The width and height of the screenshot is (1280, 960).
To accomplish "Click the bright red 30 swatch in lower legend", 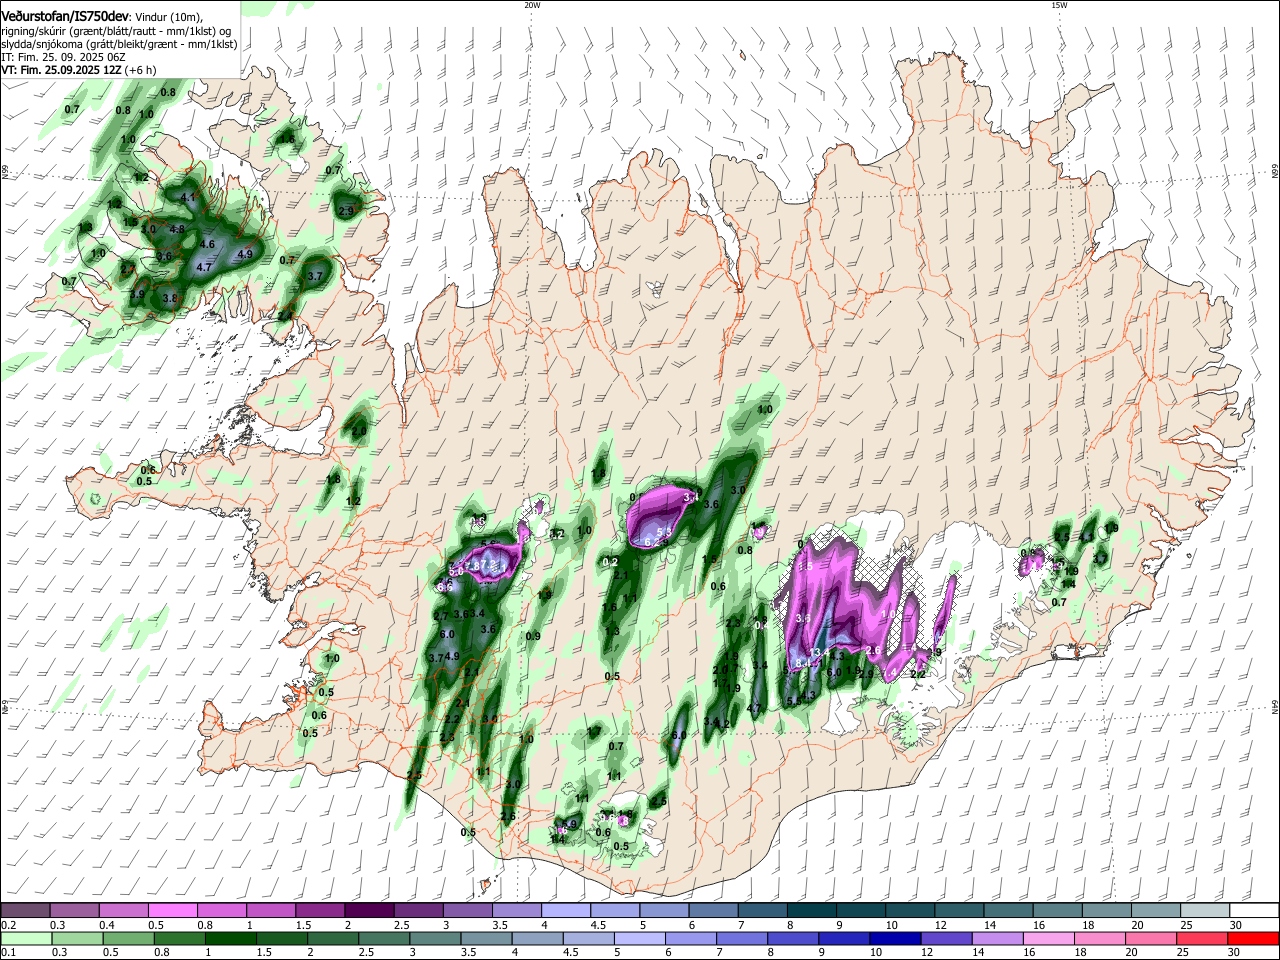I will coord(1254,939).
